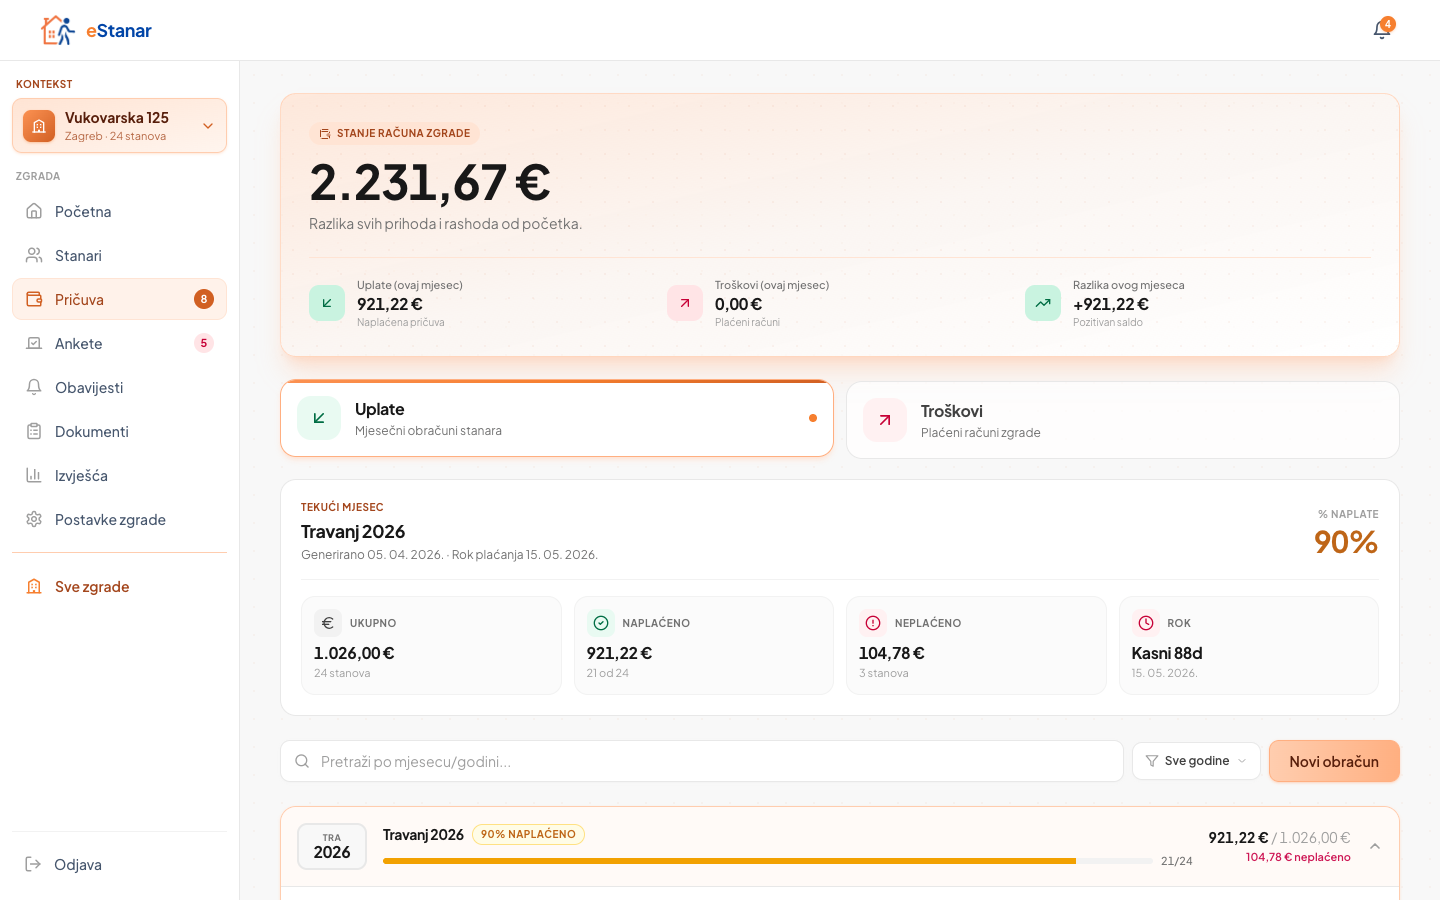Viewport: 1440px width, 900px height.
Task: Click the search magnifier icon
Action: 302,761
